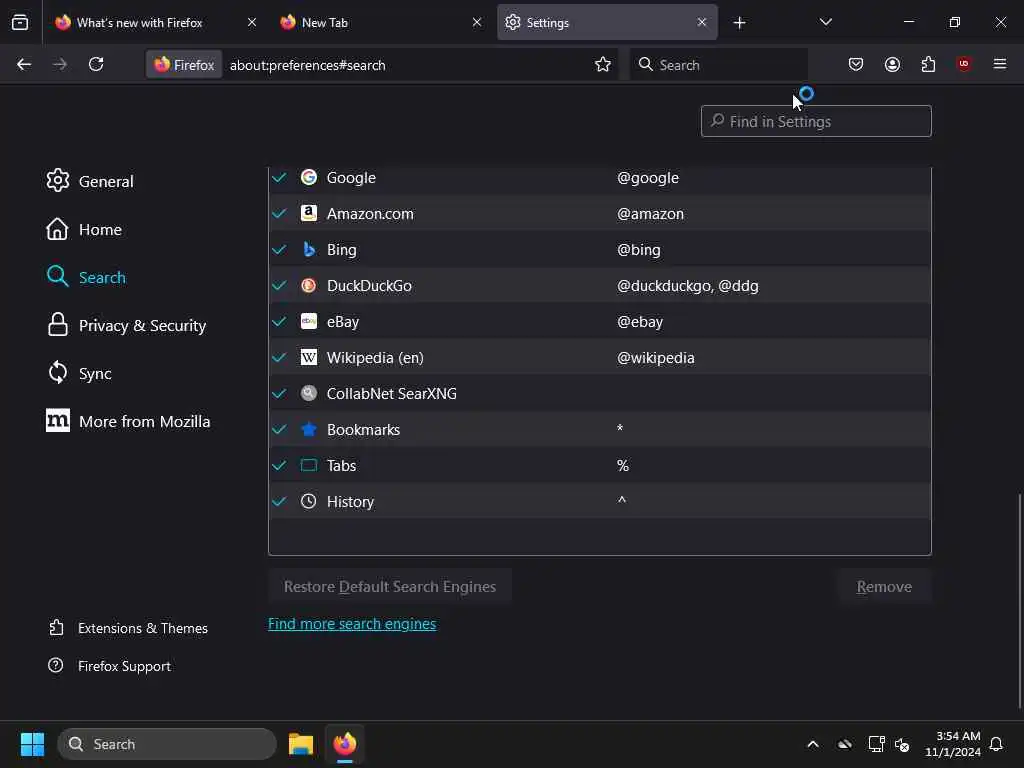Uncheck the Google search engine checkmark
Viewport: 1024px width, 768px height.
coord(280,177)
